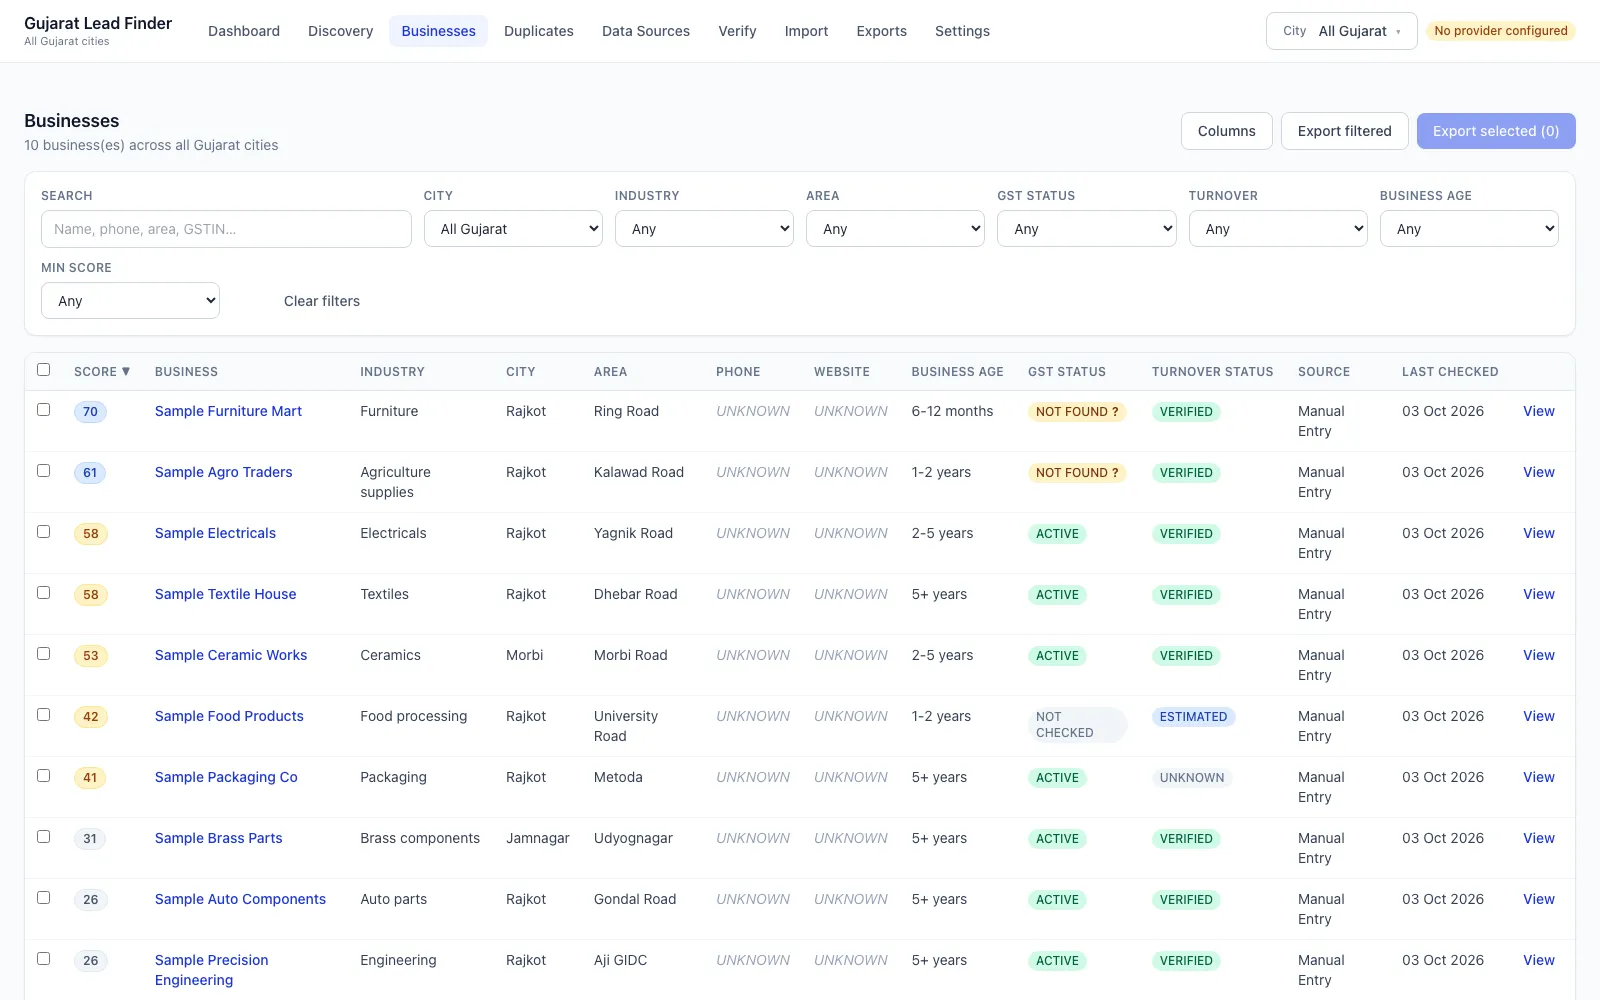Select the Sample Furniture Mart row checkbox
1600x1000 pixels.
pos(43,410)
